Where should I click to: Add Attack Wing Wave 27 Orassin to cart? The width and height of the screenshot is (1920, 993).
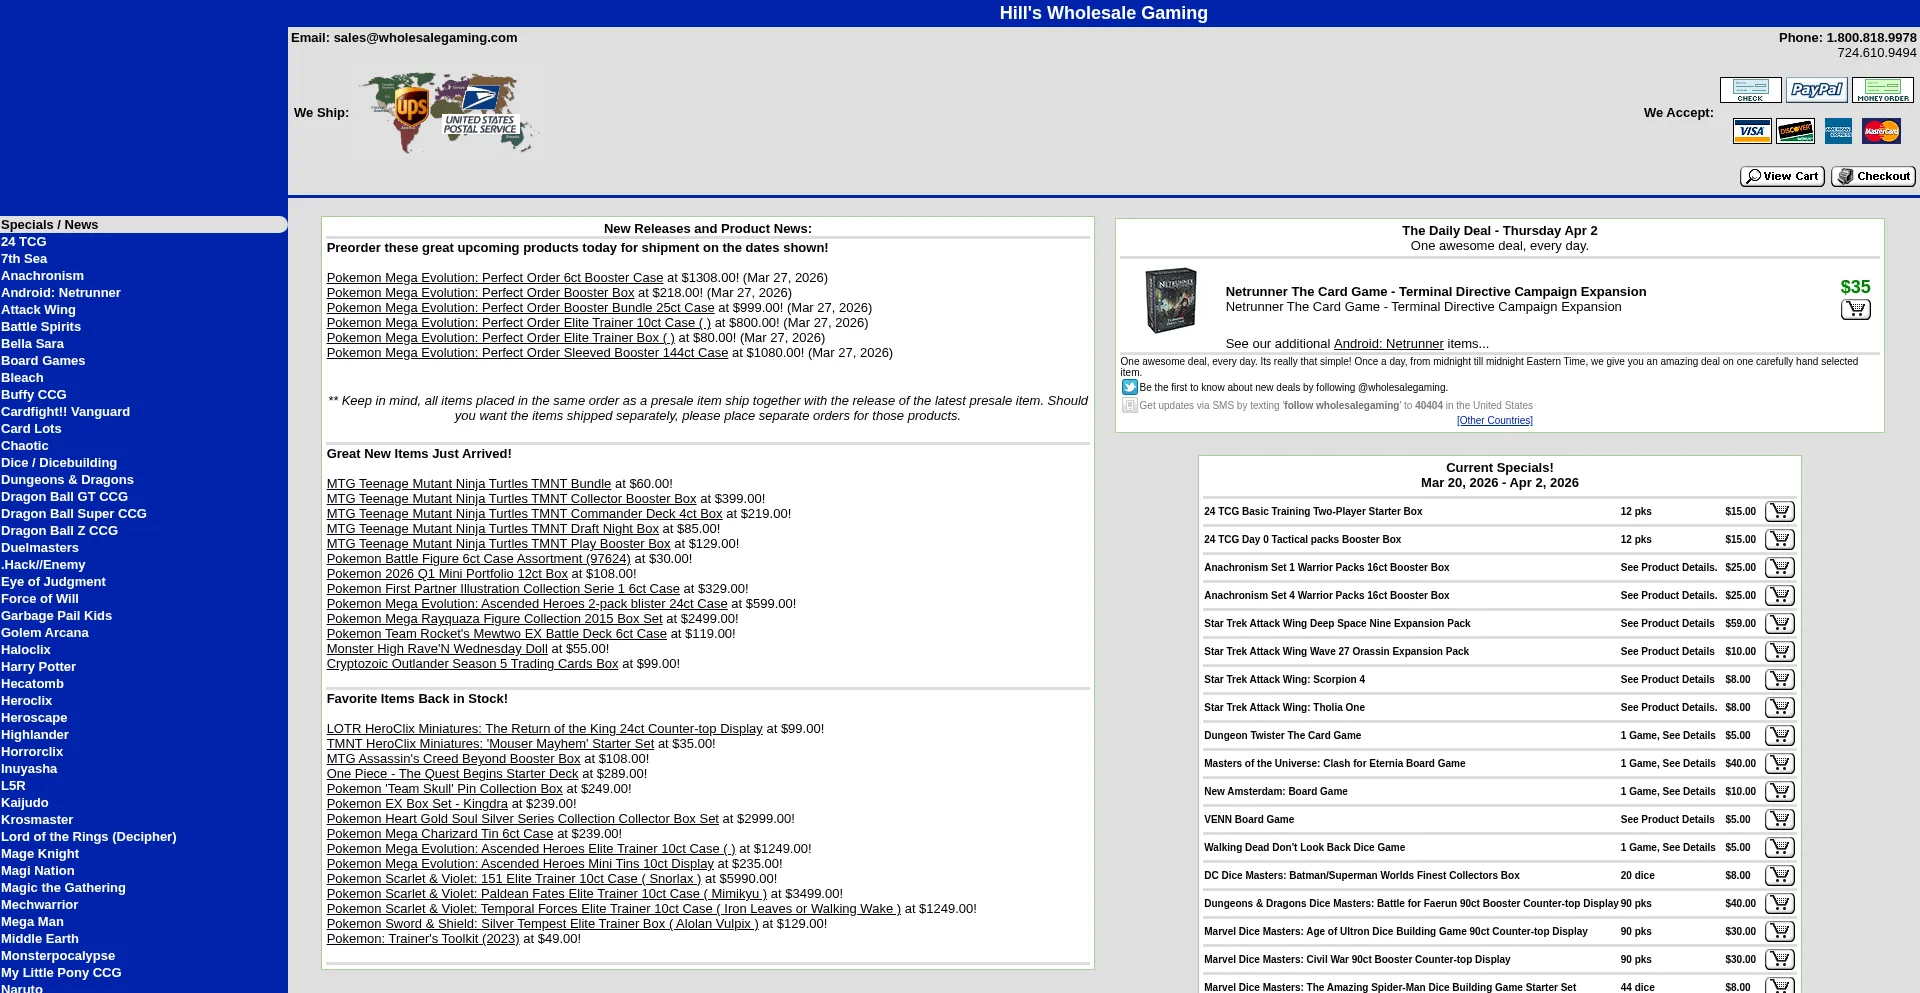point(1780,652)
